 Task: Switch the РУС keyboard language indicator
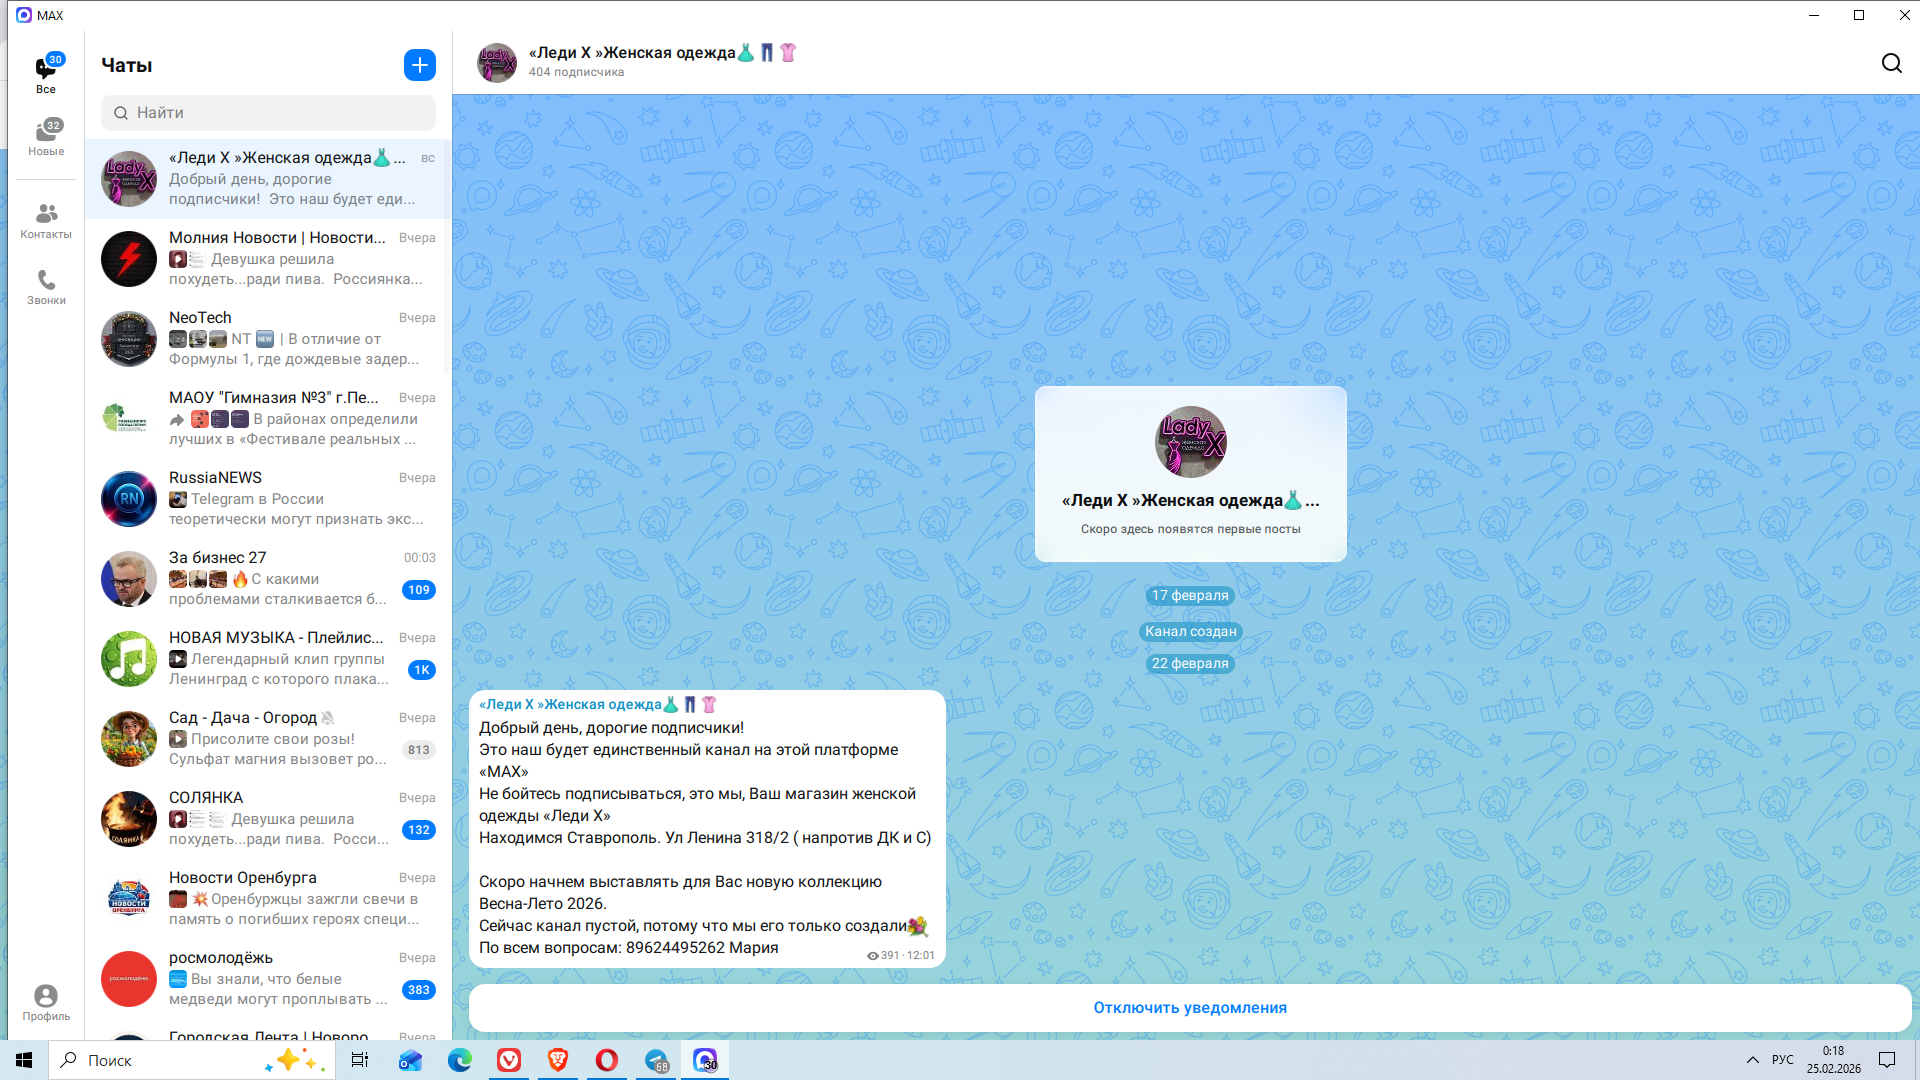pyautogui.click(x=1782, y=1060)
